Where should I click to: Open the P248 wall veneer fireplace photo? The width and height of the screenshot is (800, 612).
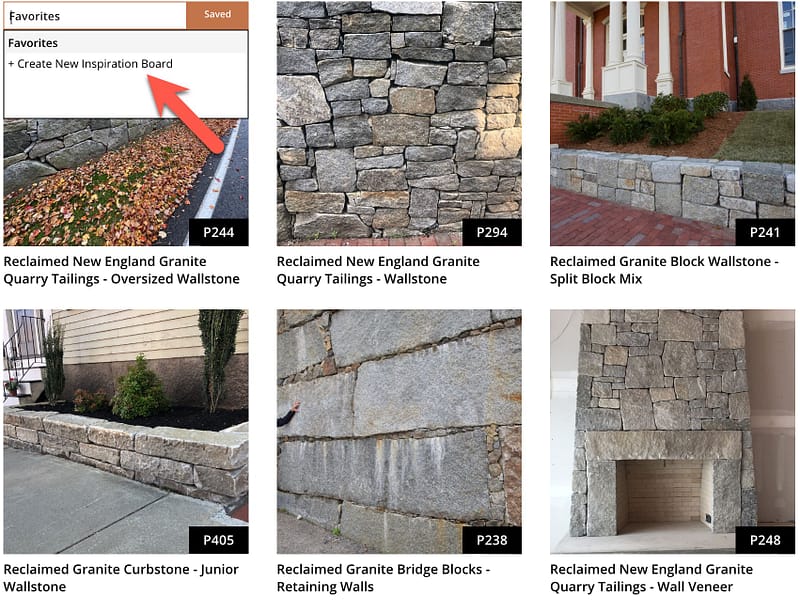pos(672,431)
